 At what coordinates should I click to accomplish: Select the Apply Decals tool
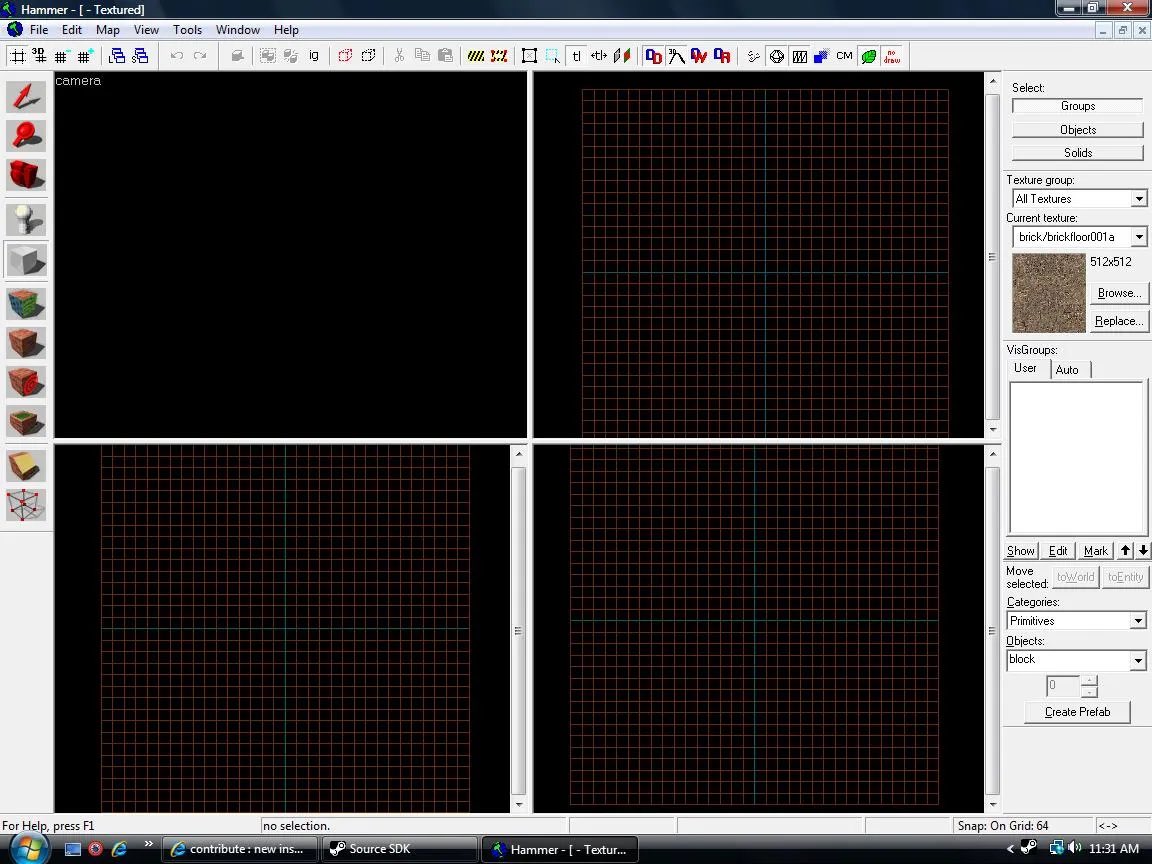pyautogui.click(x=26, y=381)
